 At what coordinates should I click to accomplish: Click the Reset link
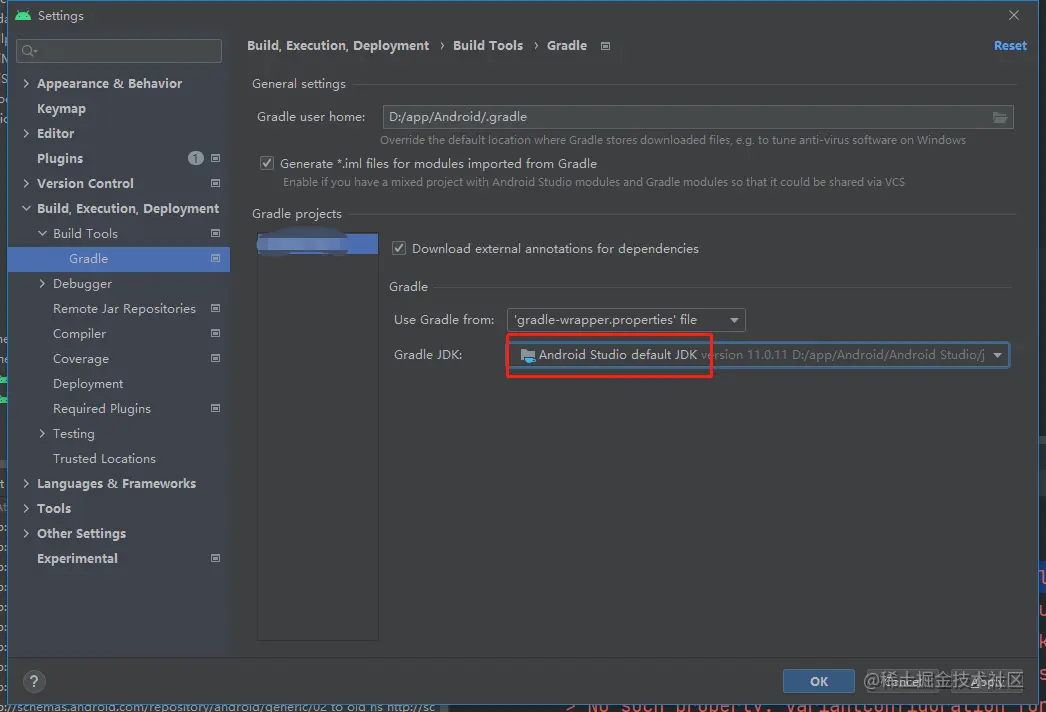tap(1010, 46)
